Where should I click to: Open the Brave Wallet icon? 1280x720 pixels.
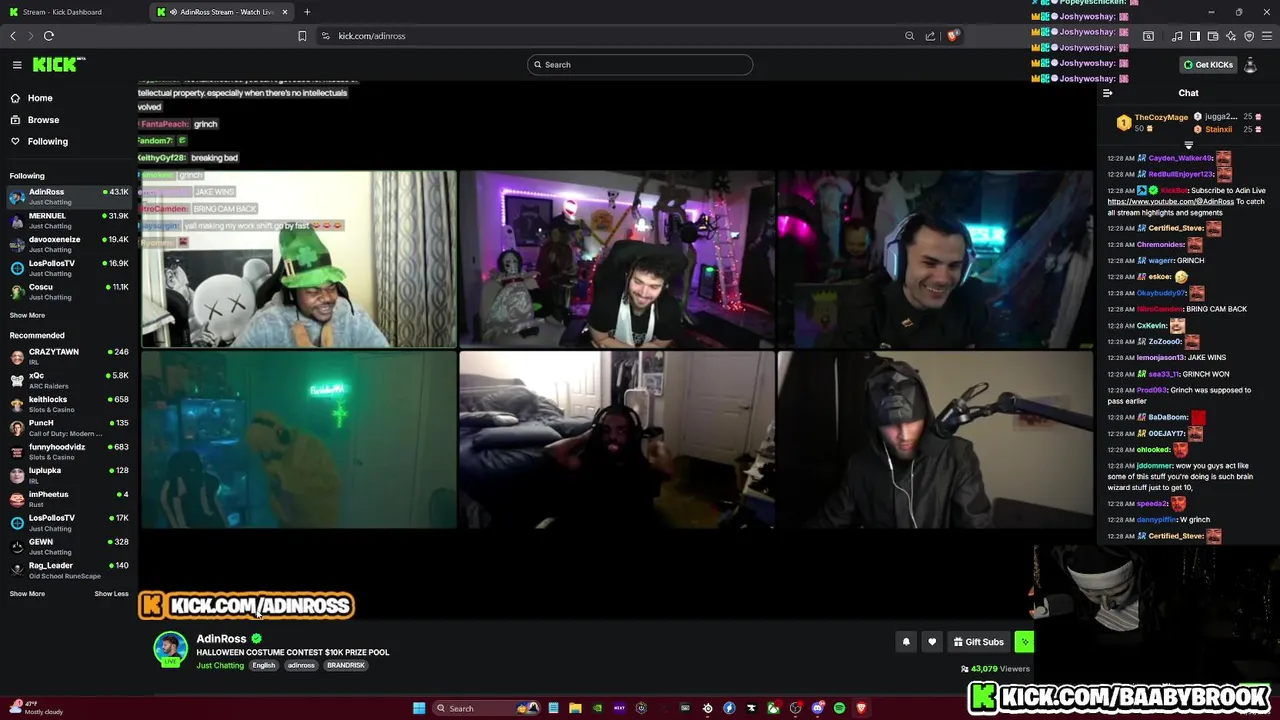pos(1213,36)
